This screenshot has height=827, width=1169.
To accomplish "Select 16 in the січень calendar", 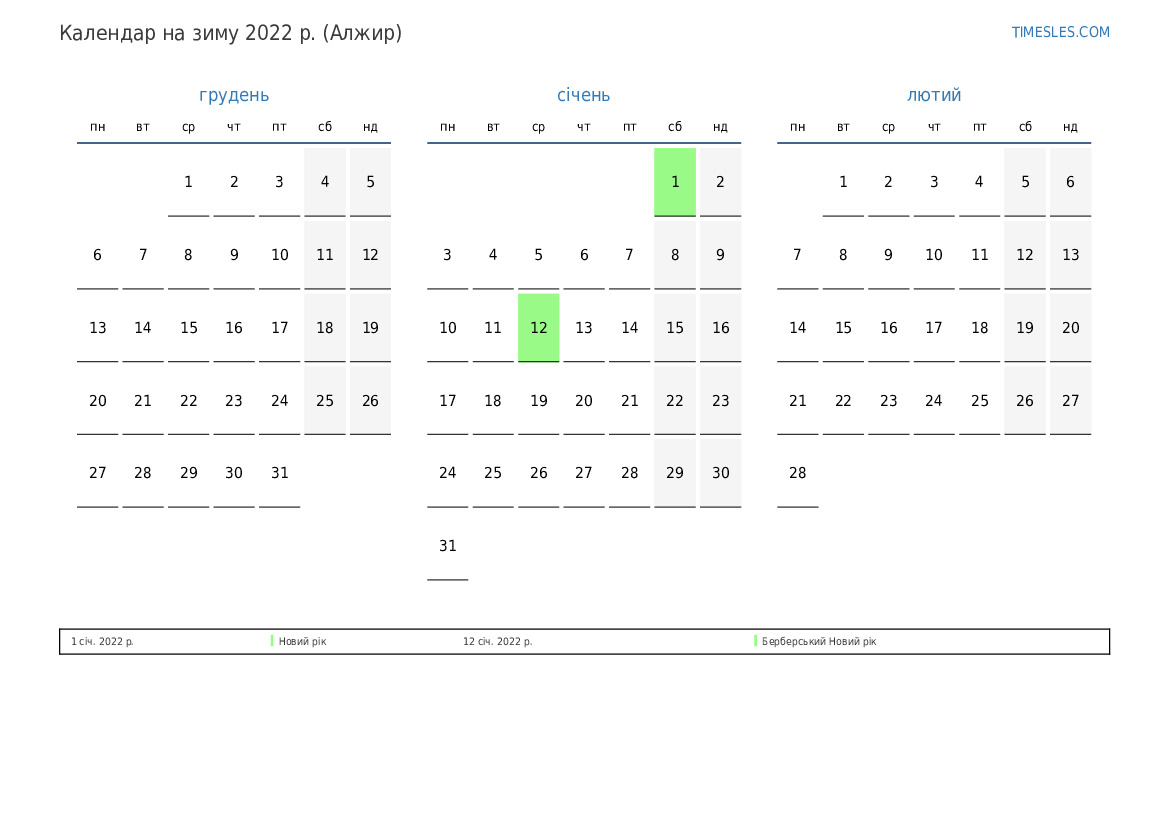I will click(720, 328).
